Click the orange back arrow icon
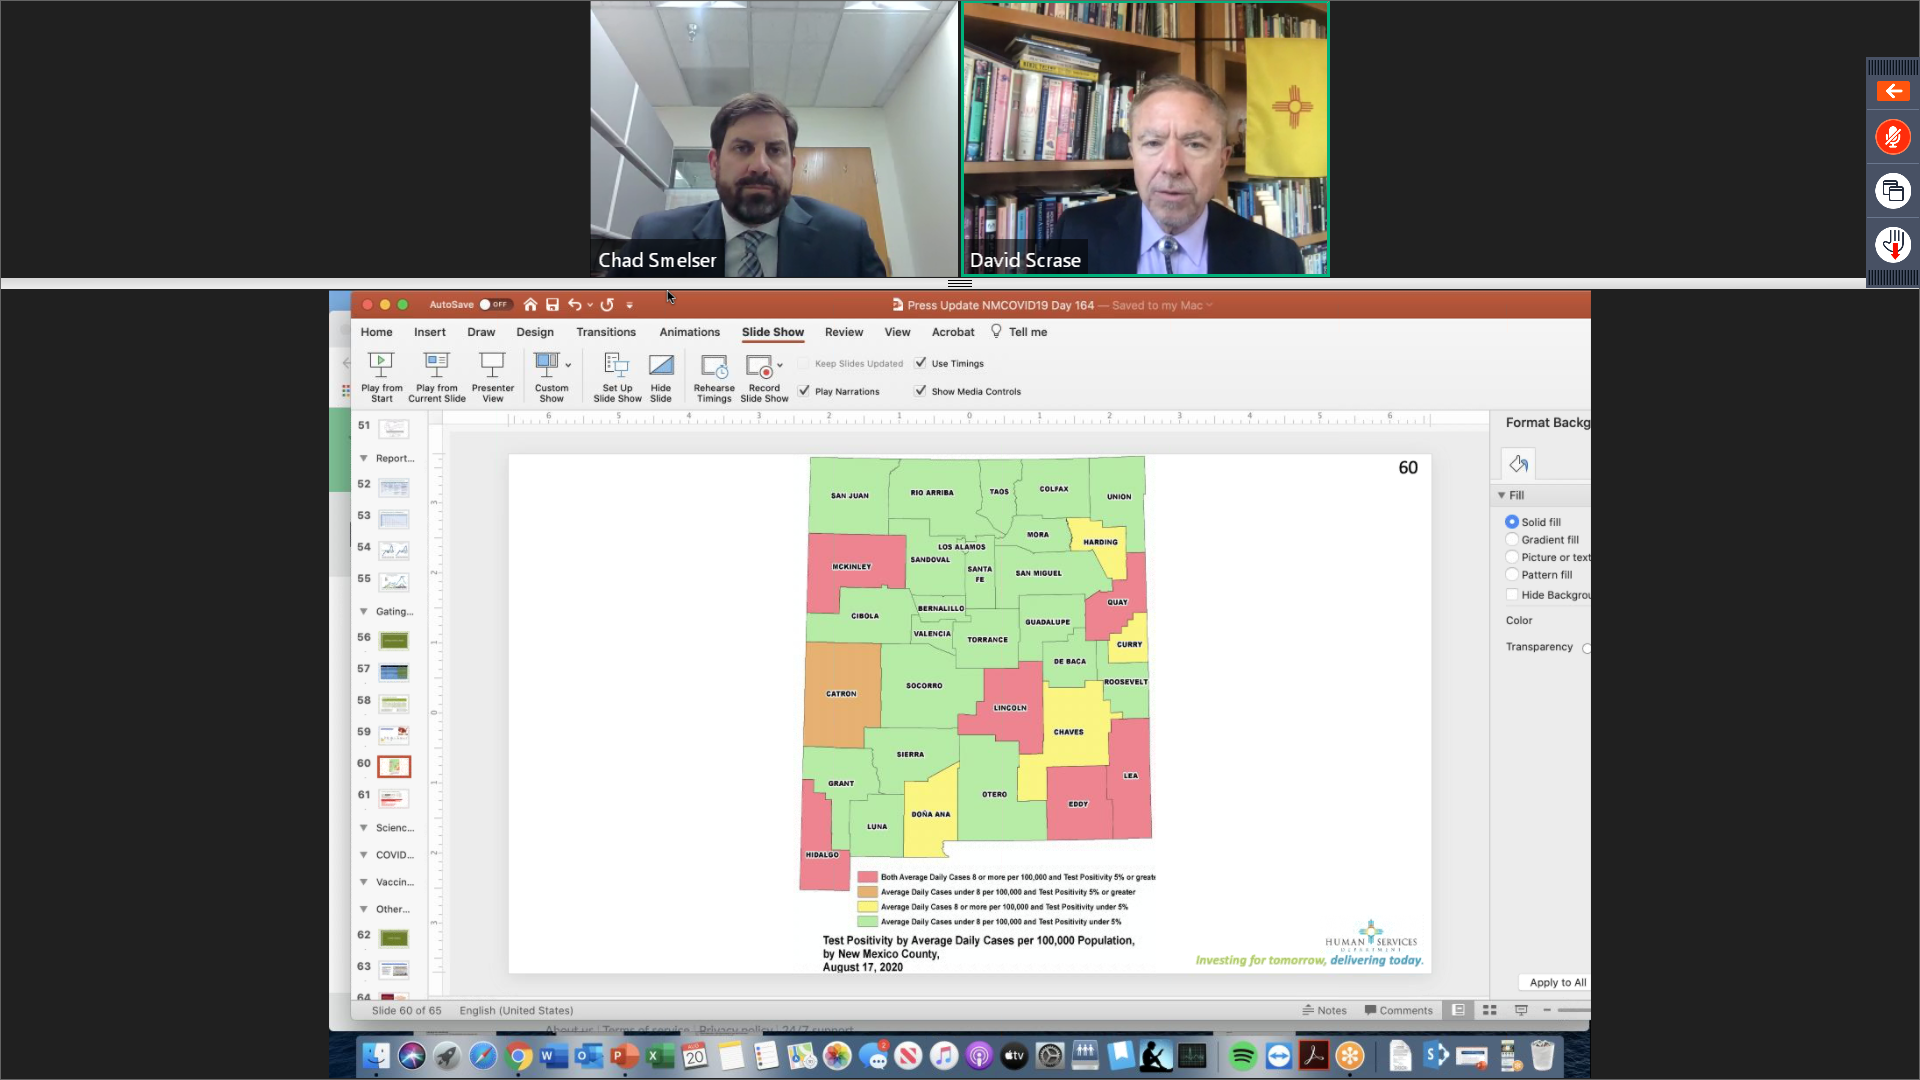The image size is (1920, 1080). pos(1892,91)
